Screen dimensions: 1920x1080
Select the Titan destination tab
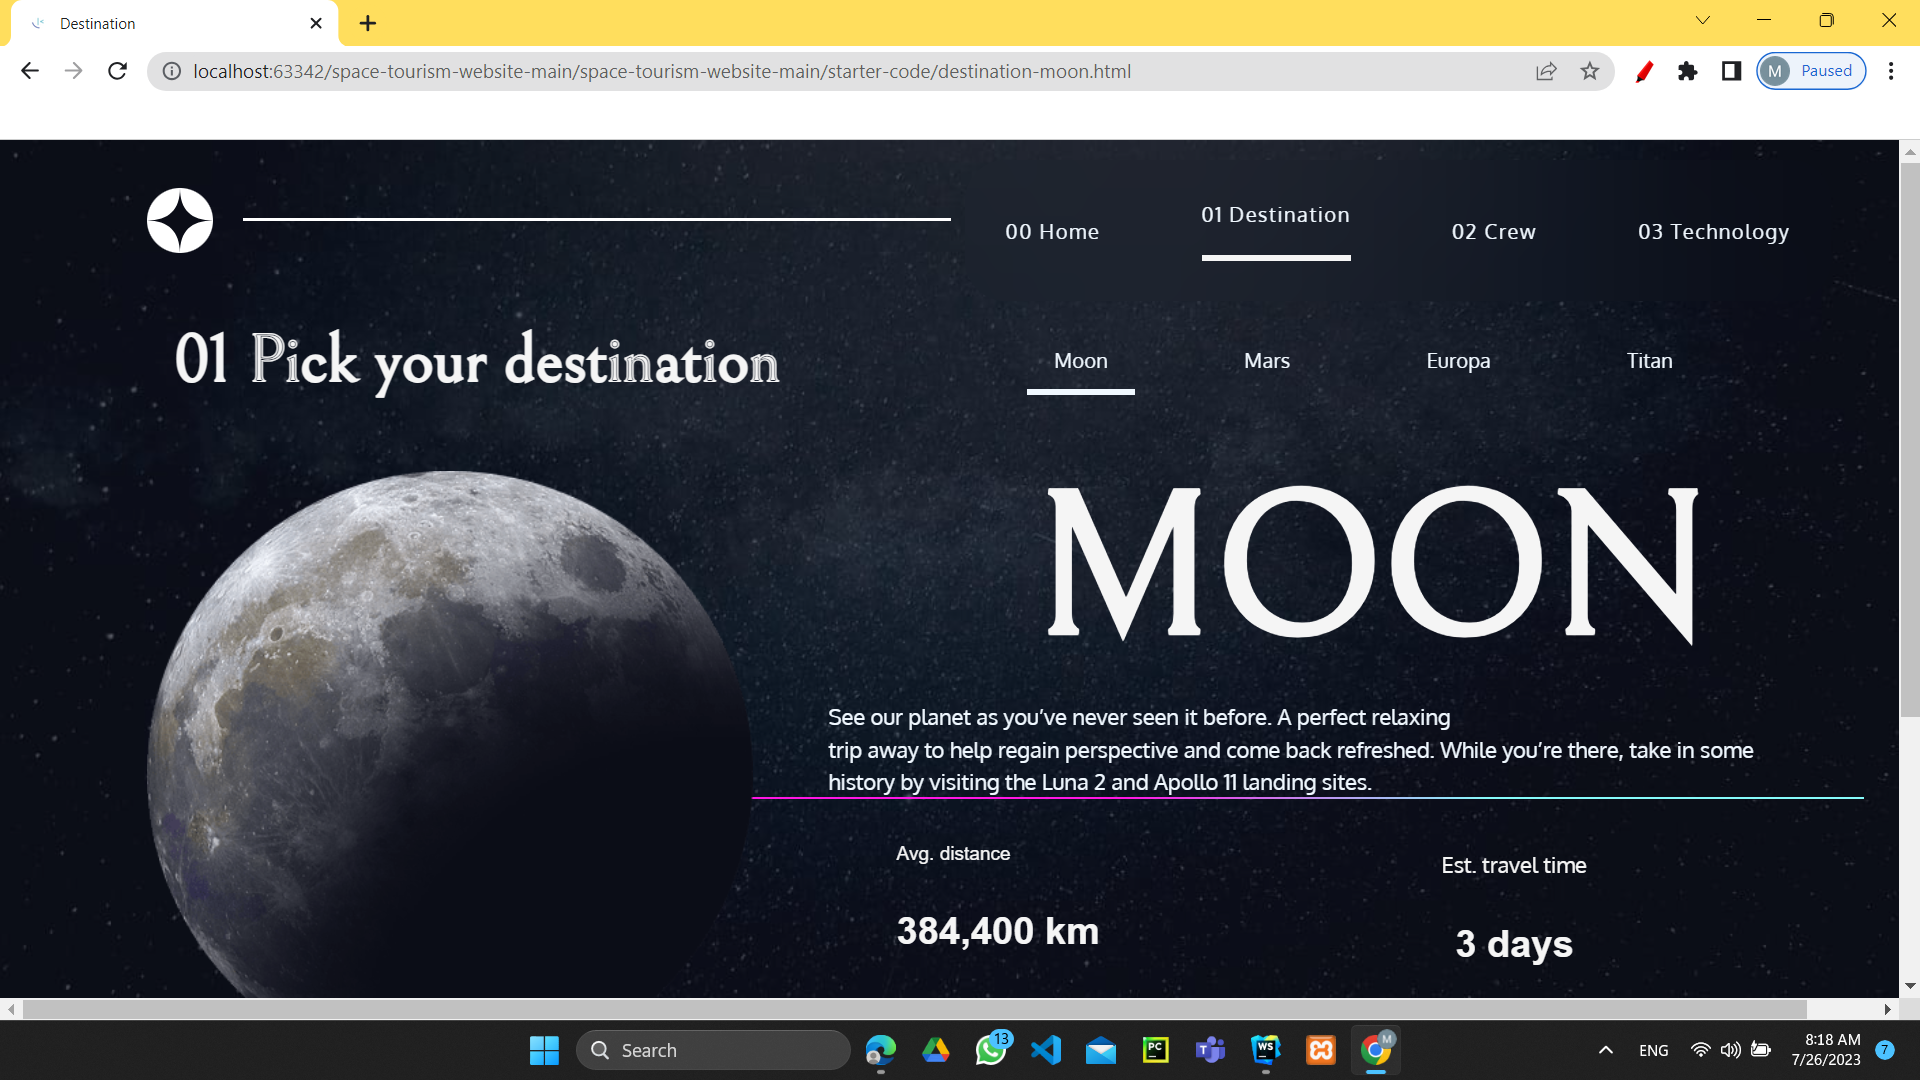click(1648, 361)
